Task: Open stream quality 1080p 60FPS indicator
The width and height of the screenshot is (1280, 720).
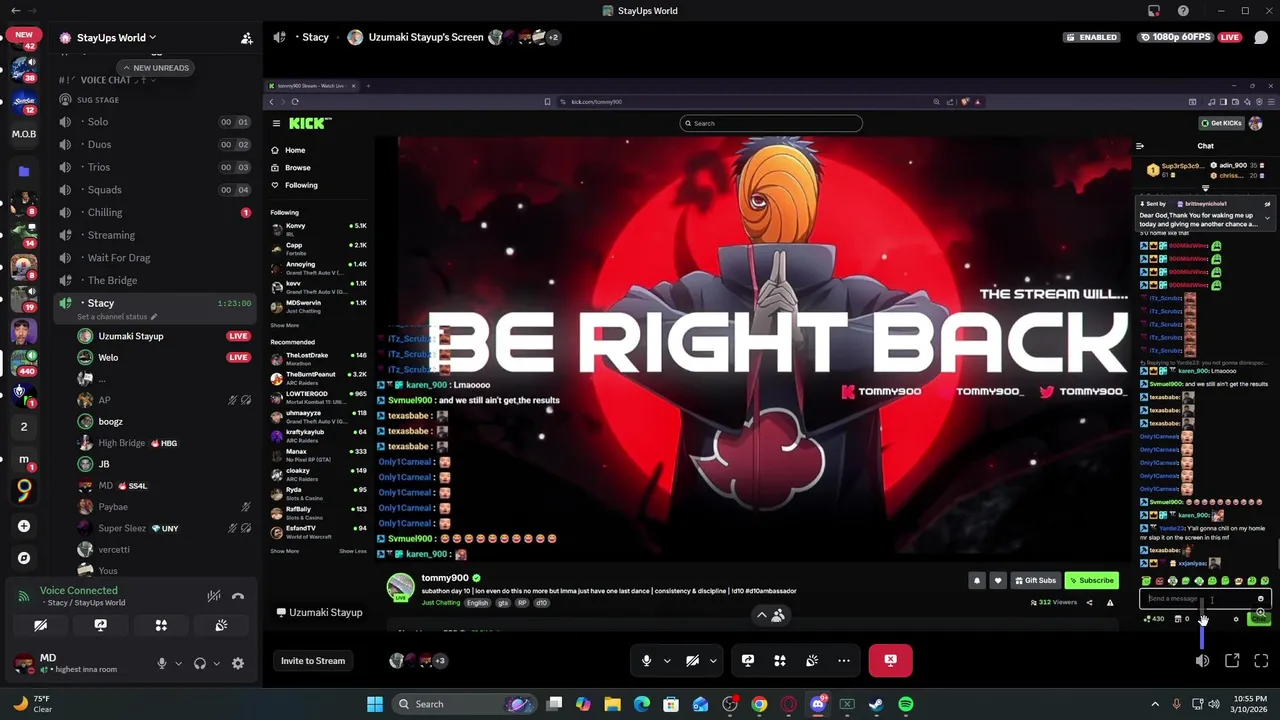Action: 1177,37
